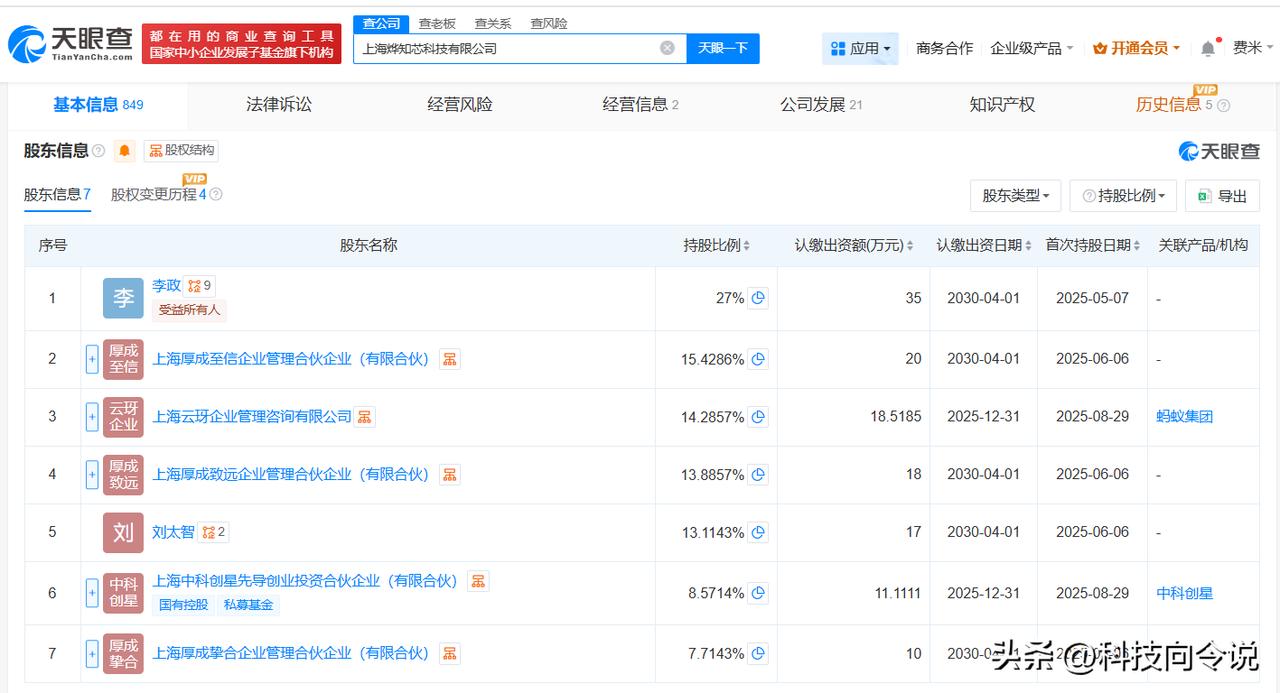The height and width of the screenshot is (693, 1280).
Task: Open the 股权结构 chart button
Action: (x=181, y=151)
